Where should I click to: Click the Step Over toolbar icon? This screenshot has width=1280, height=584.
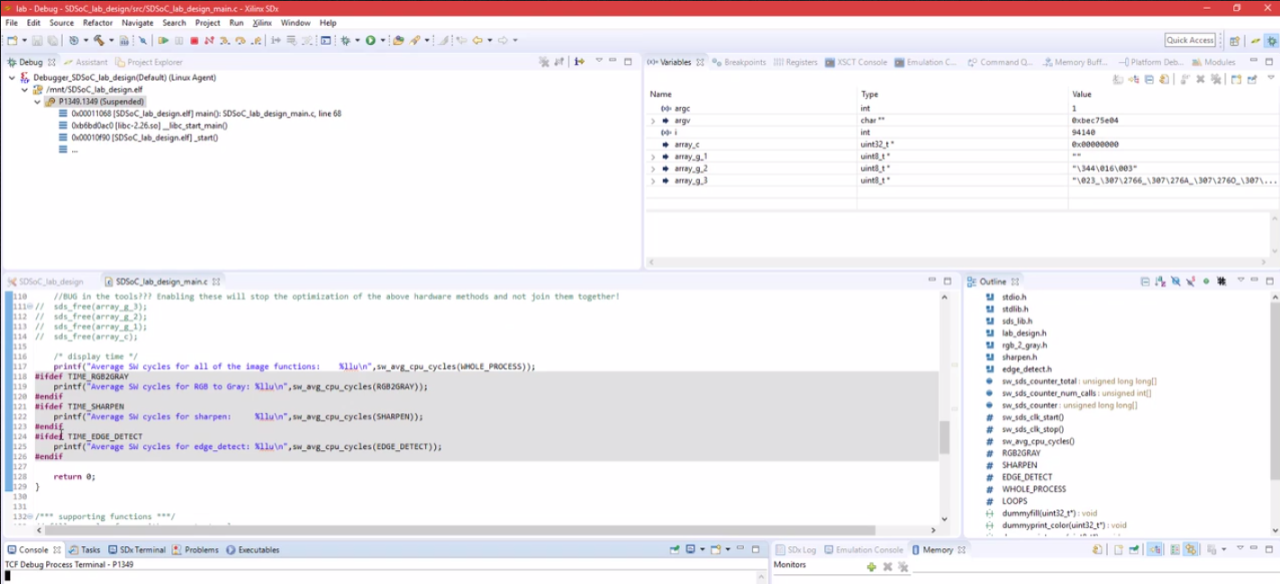click(x=241, y=40)
